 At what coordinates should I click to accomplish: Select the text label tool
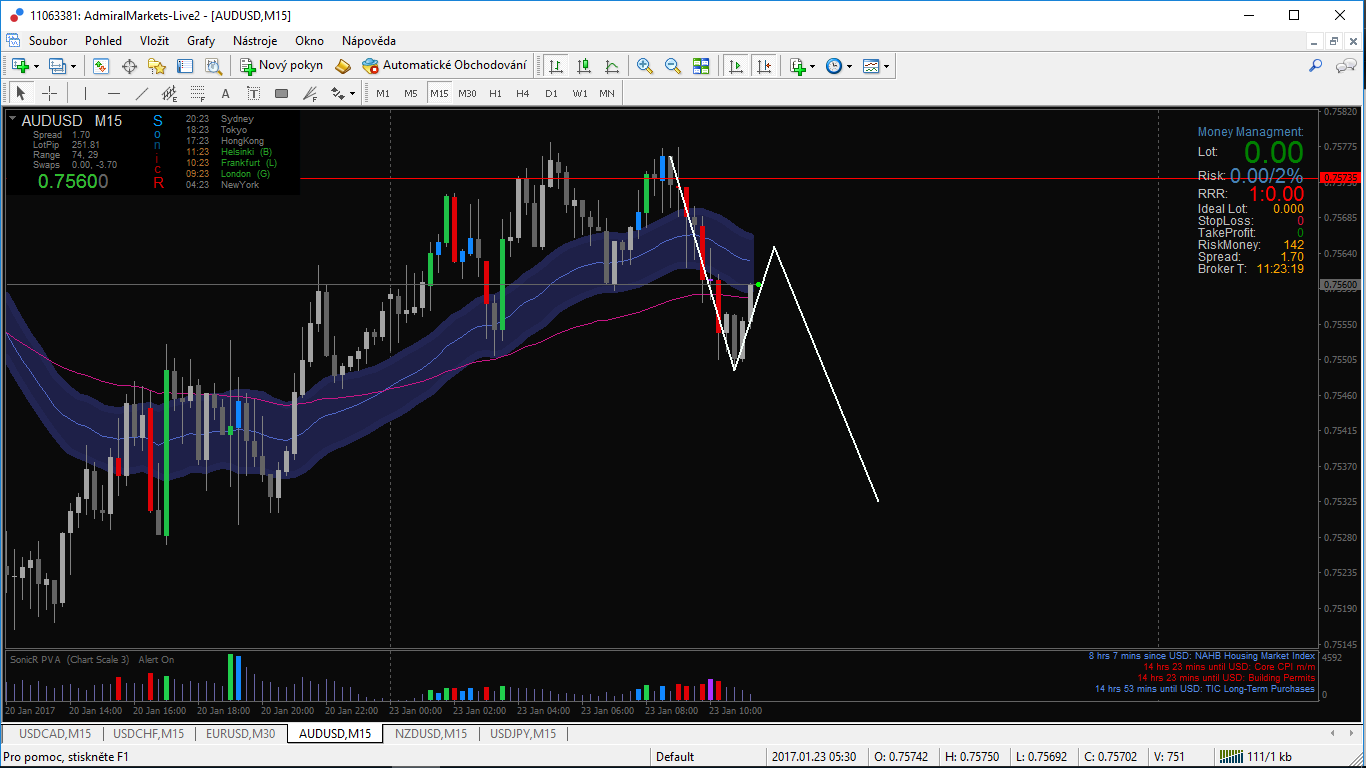254,93
